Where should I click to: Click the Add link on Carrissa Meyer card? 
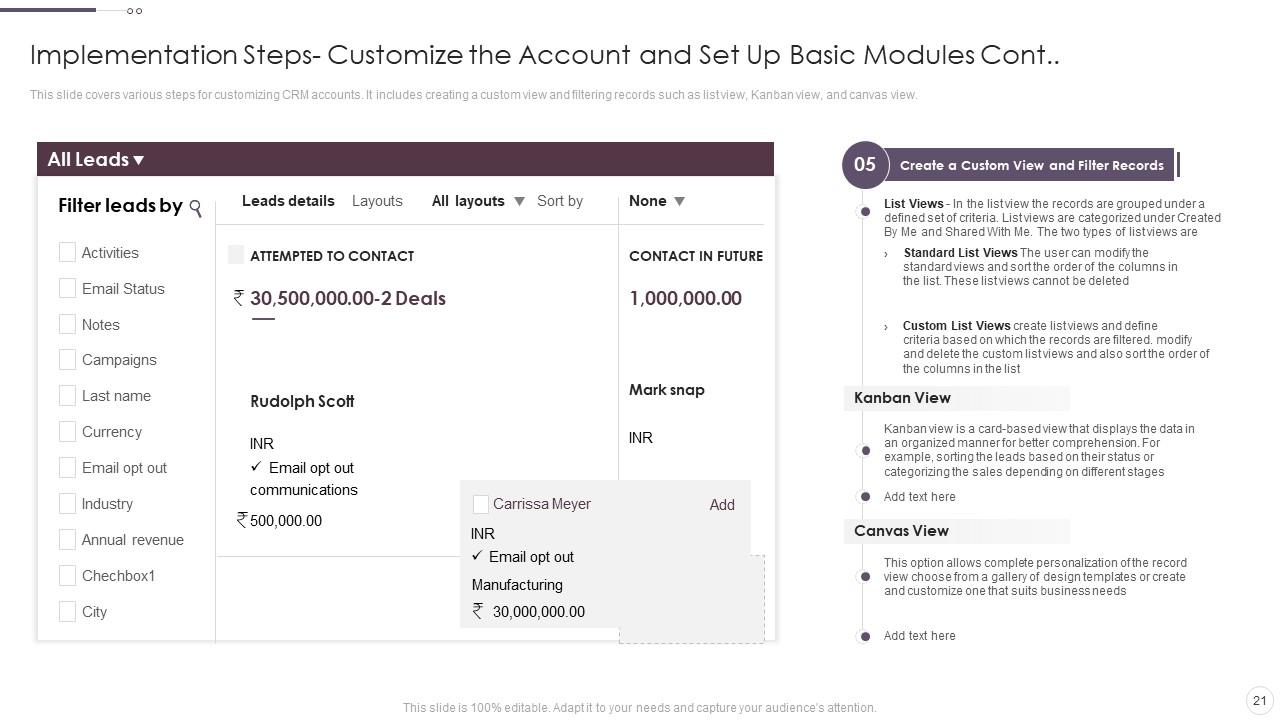(722, 505)
